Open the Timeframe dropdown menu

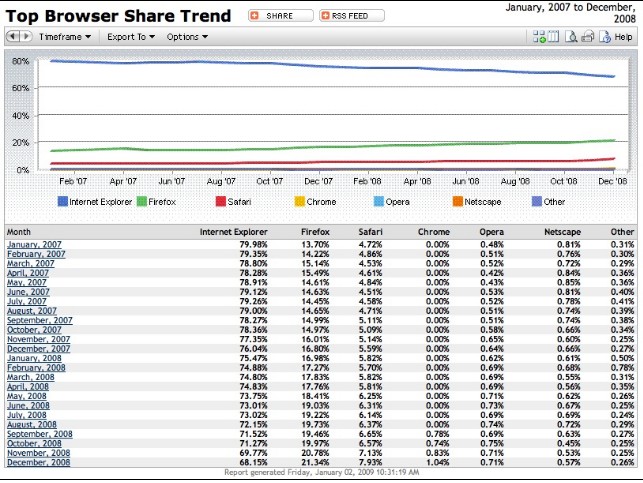(x=65, y=37)
